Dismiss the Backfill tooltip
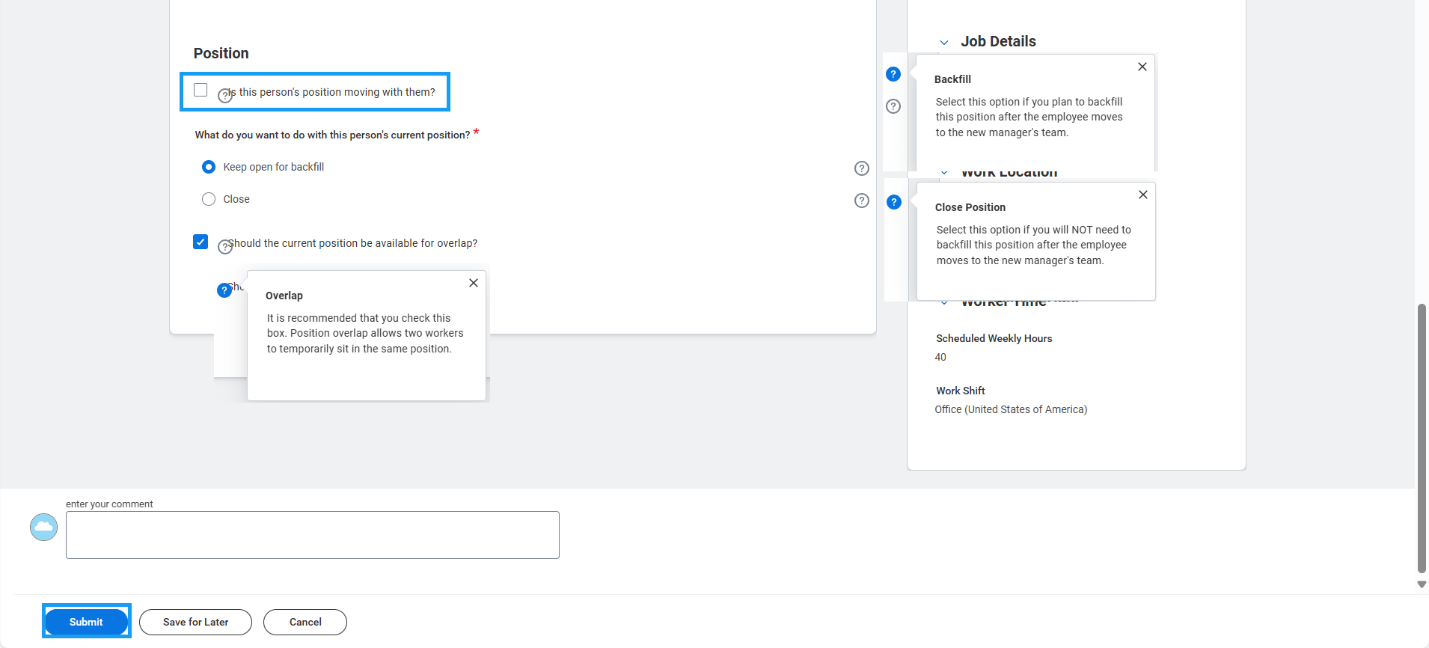 (1142, 66)
